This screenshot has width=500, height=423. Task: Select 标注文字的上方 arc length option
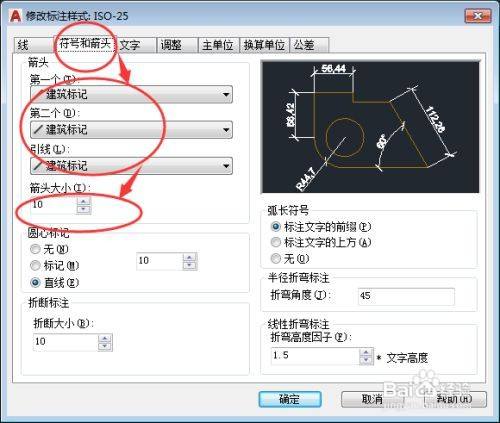[x=321, y=242]
